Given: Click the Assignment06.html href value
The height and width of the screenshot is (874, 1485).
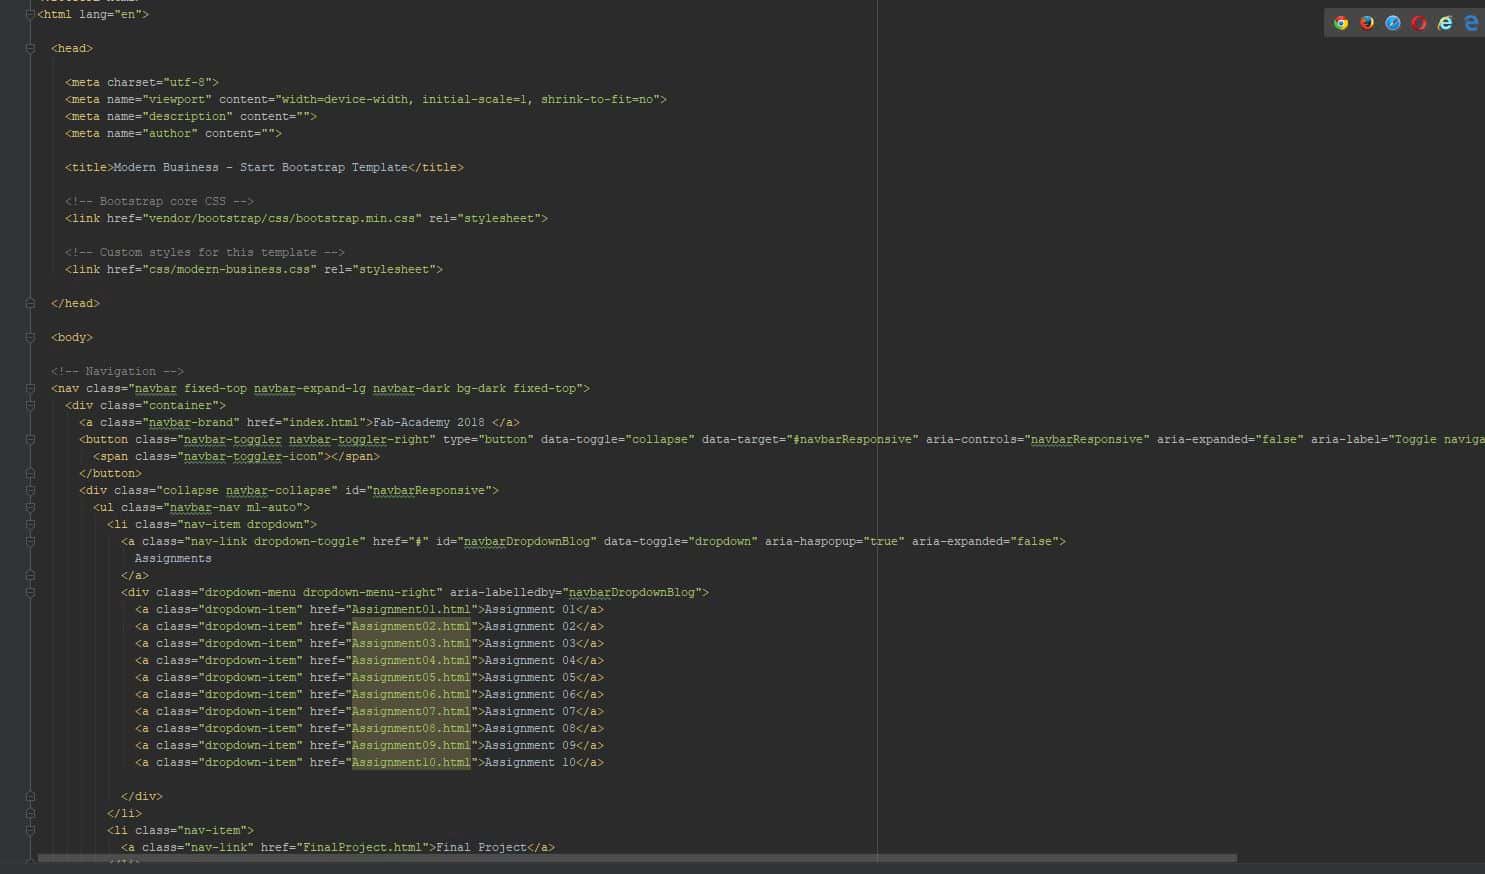Looking at the screenshot, I should click(411, 694).
